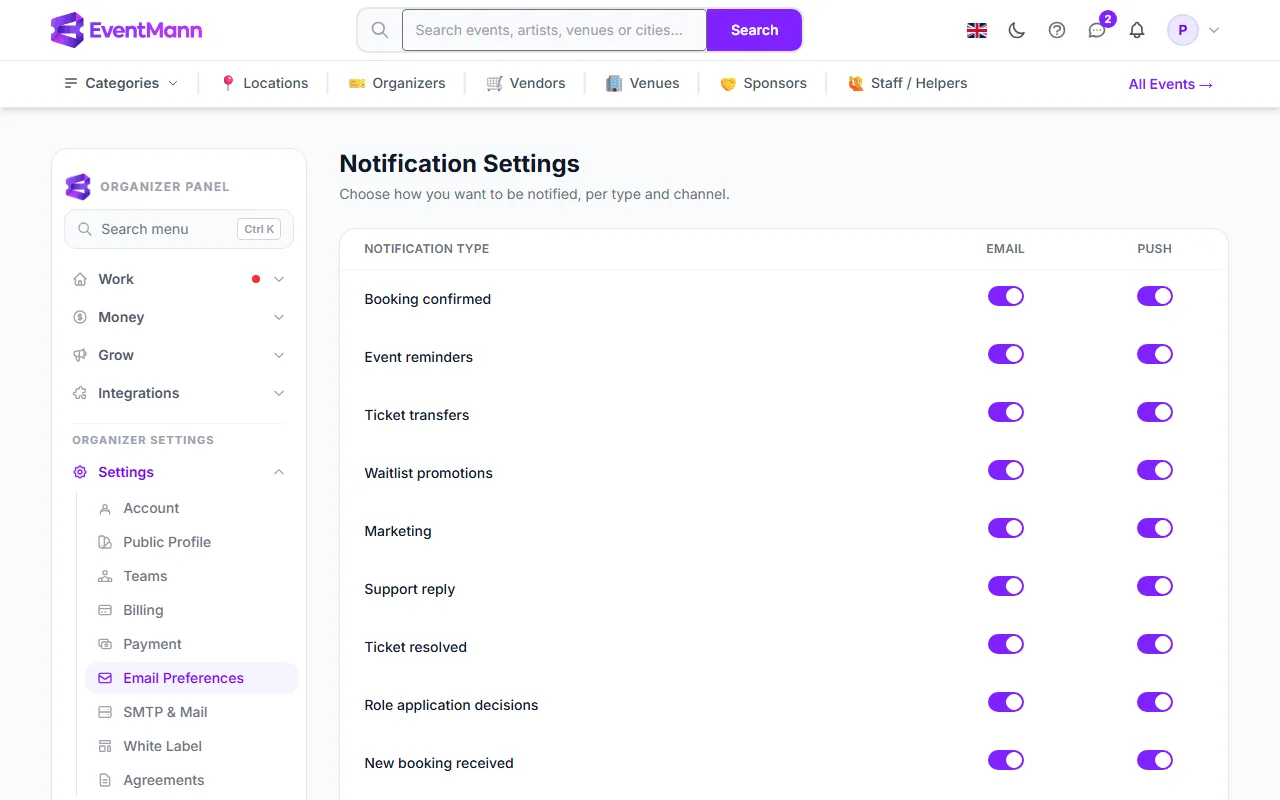The image size is (1280, 800).
Task: Click the magnifier icon in the top search bar
Action: (380, 30)
